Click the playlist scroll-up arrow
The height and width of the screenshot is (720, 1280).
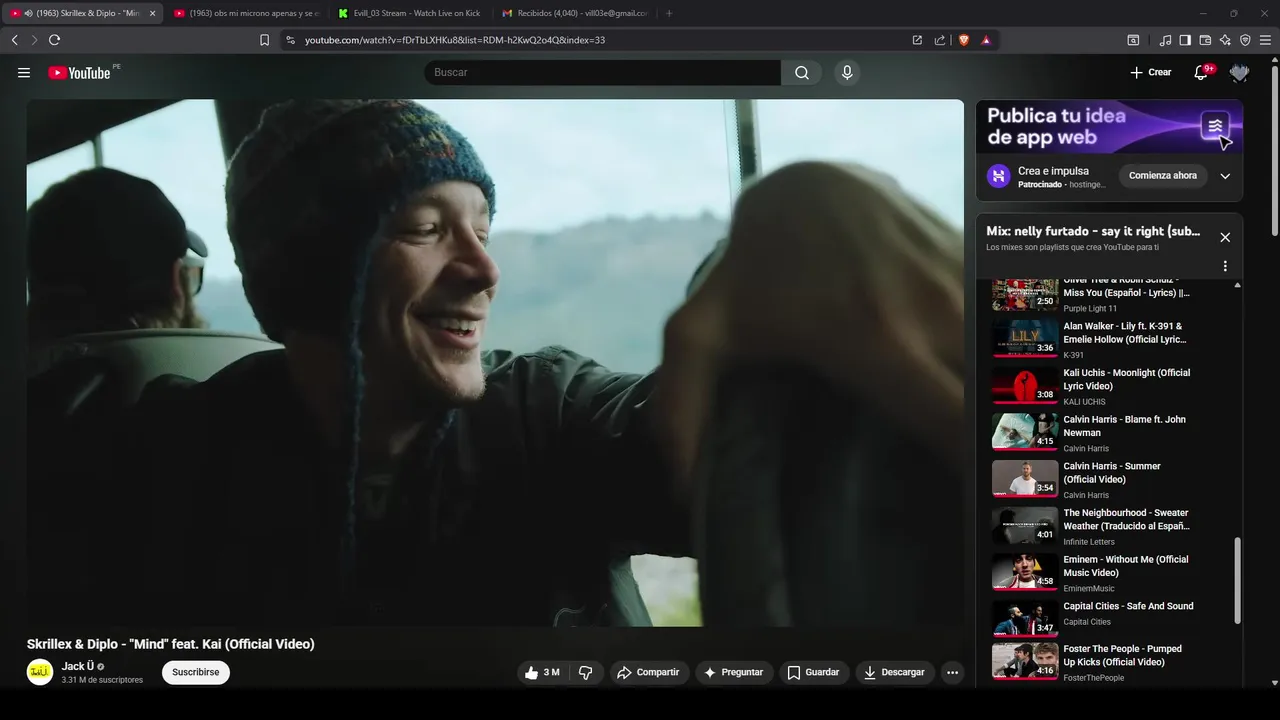pos(1238,286)
